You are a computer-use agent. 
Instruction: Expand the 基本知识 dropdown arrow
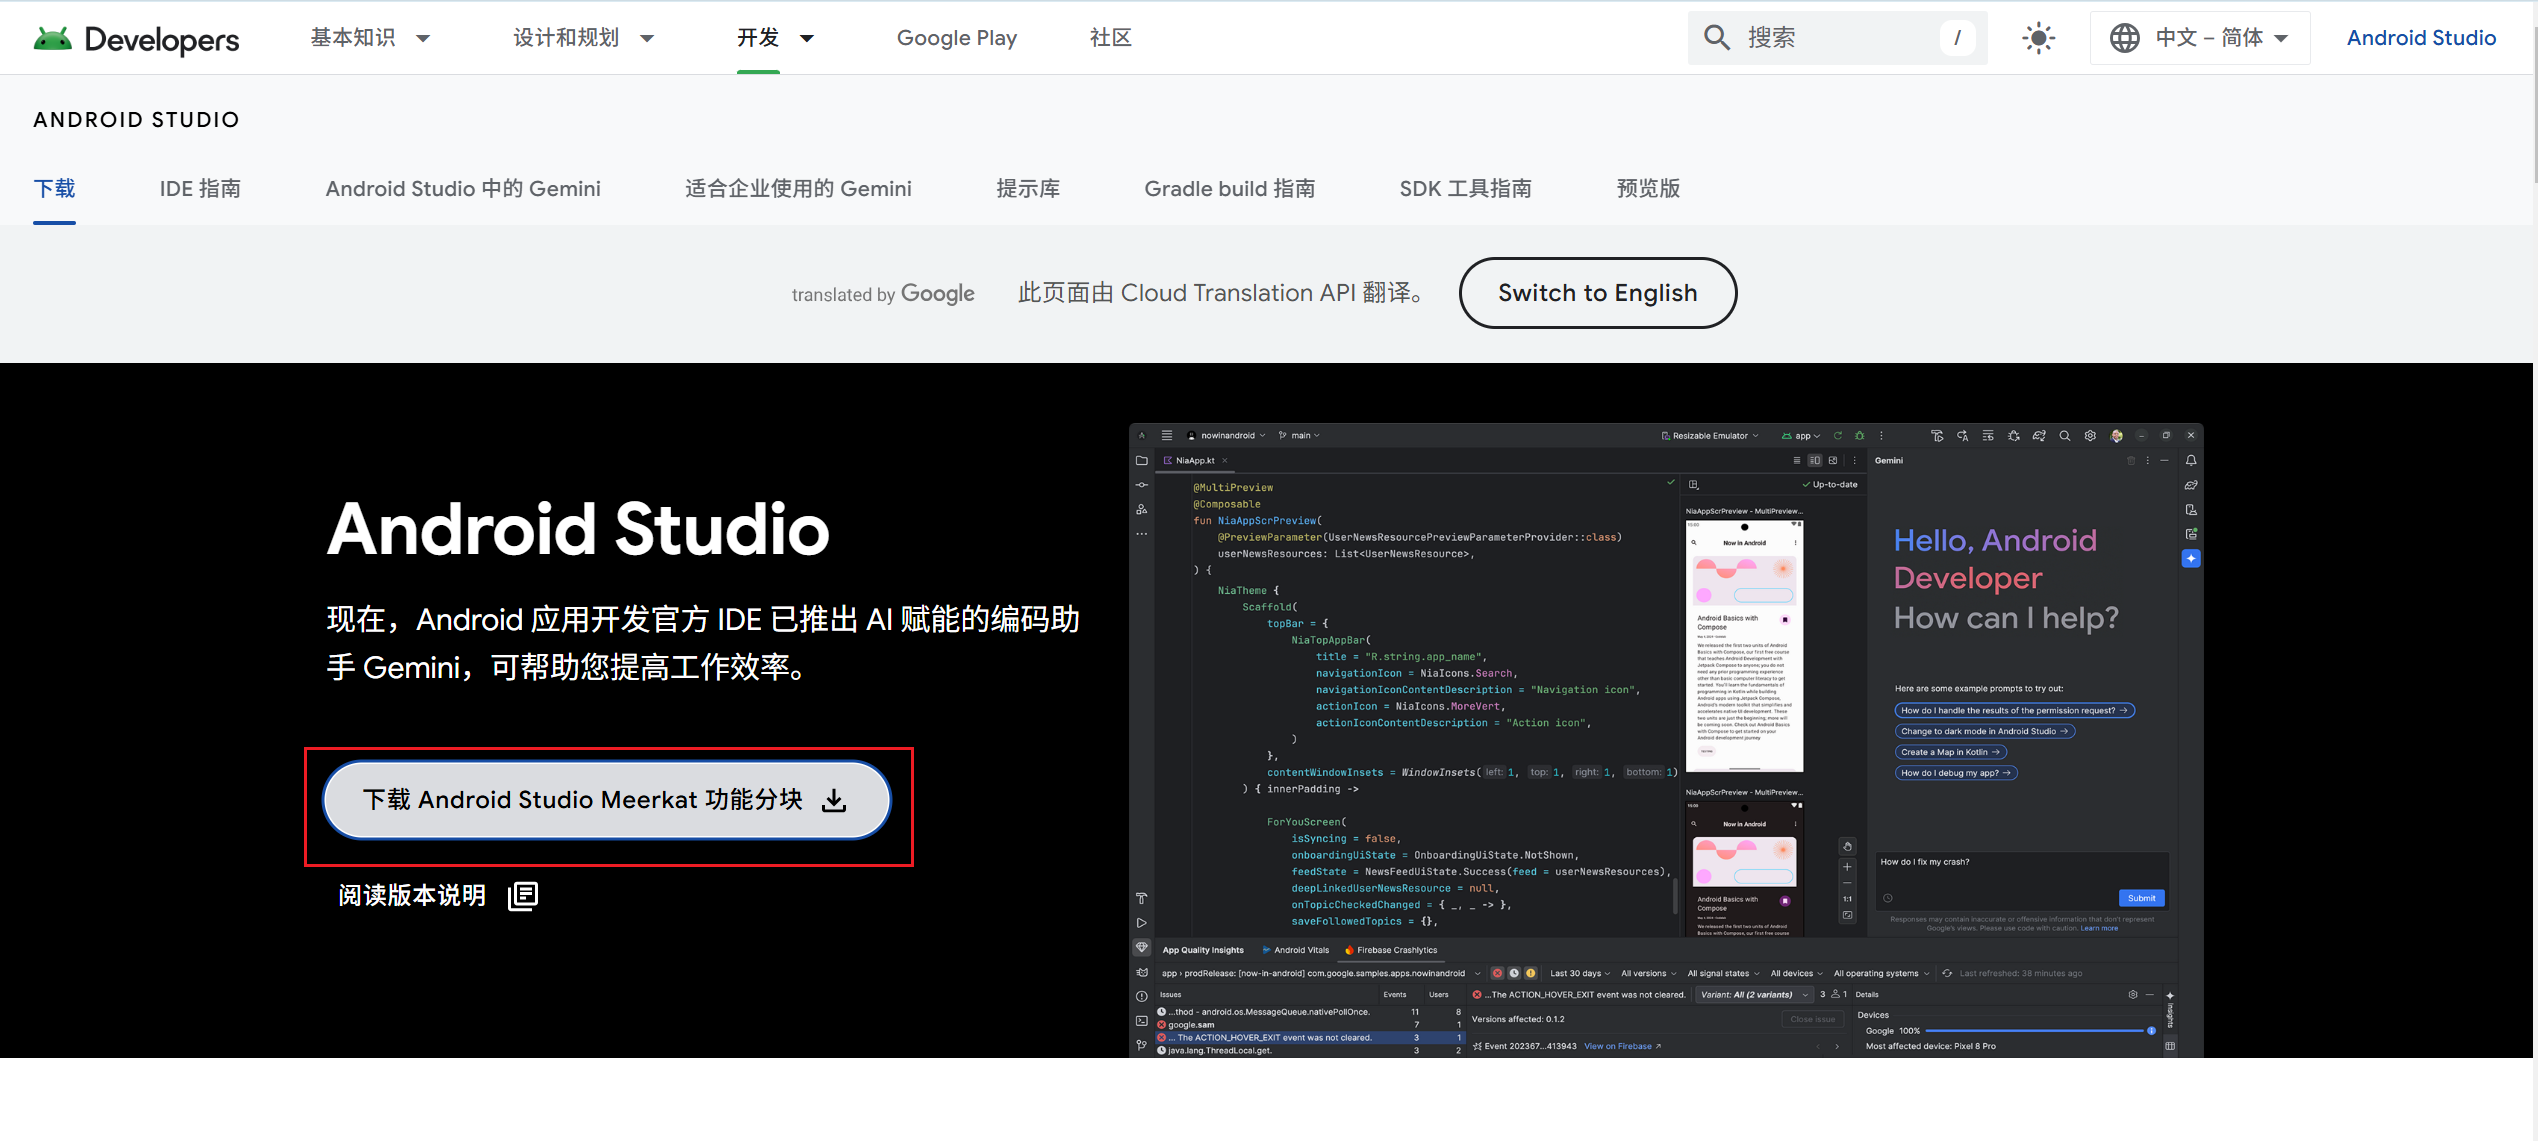click(423, 38)
